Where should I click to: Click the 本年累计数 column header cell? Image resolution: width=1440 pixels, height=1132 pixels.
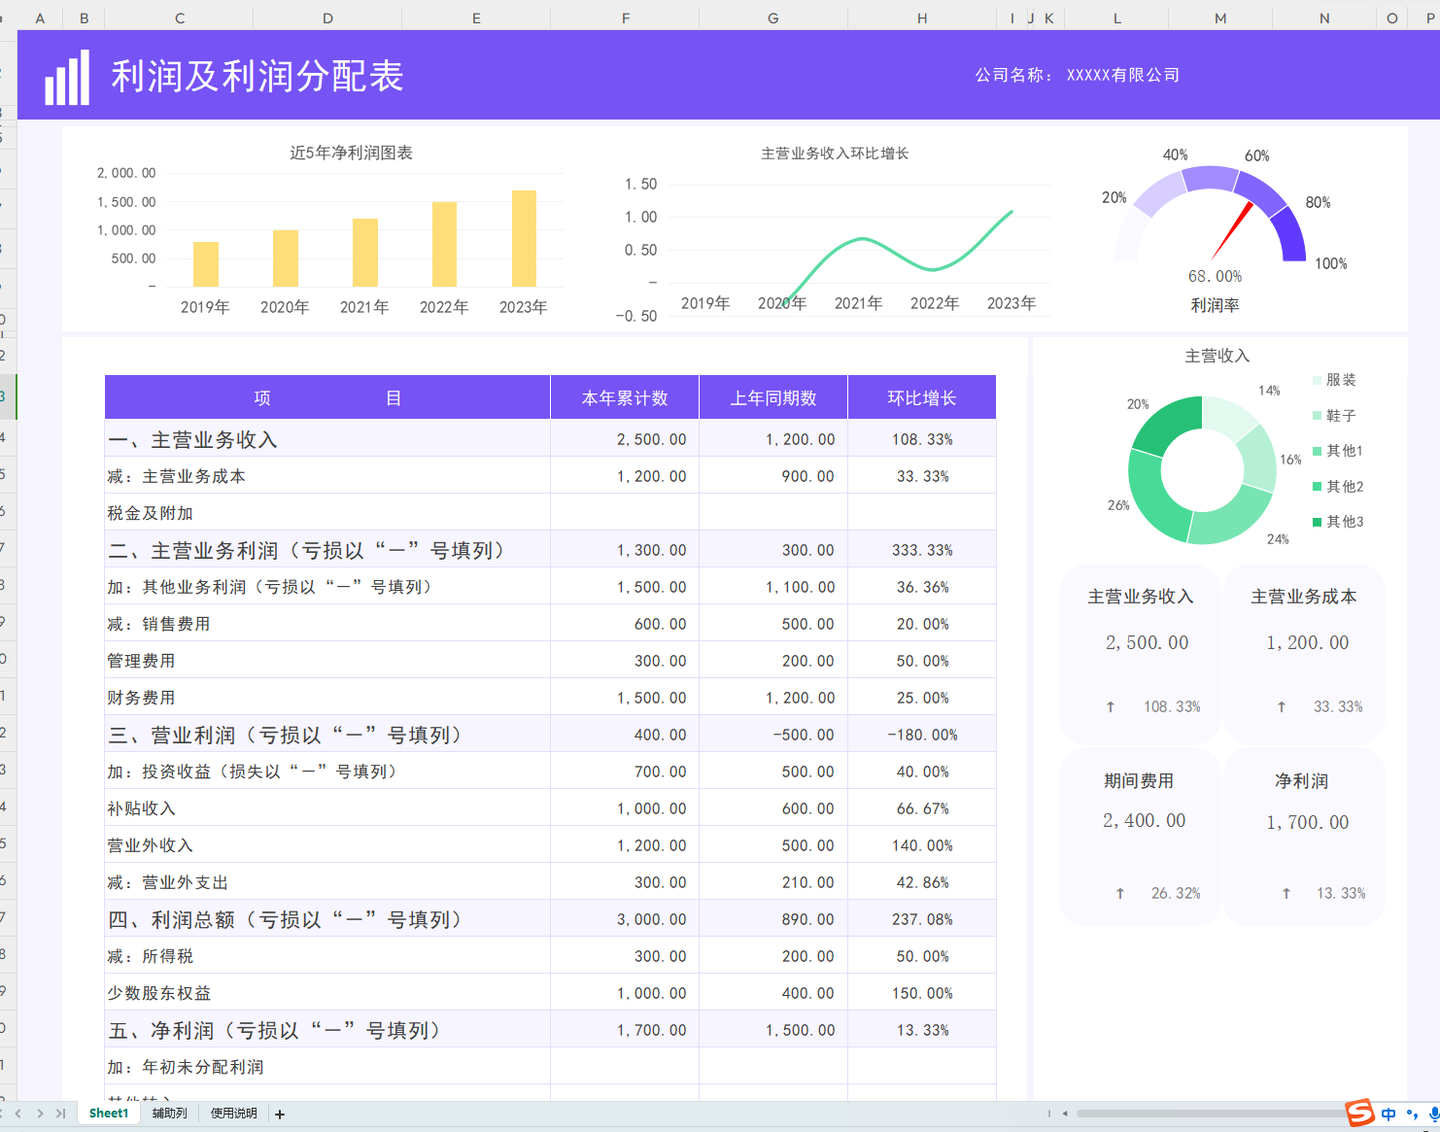pyautogui.click(x=625, y=398)
